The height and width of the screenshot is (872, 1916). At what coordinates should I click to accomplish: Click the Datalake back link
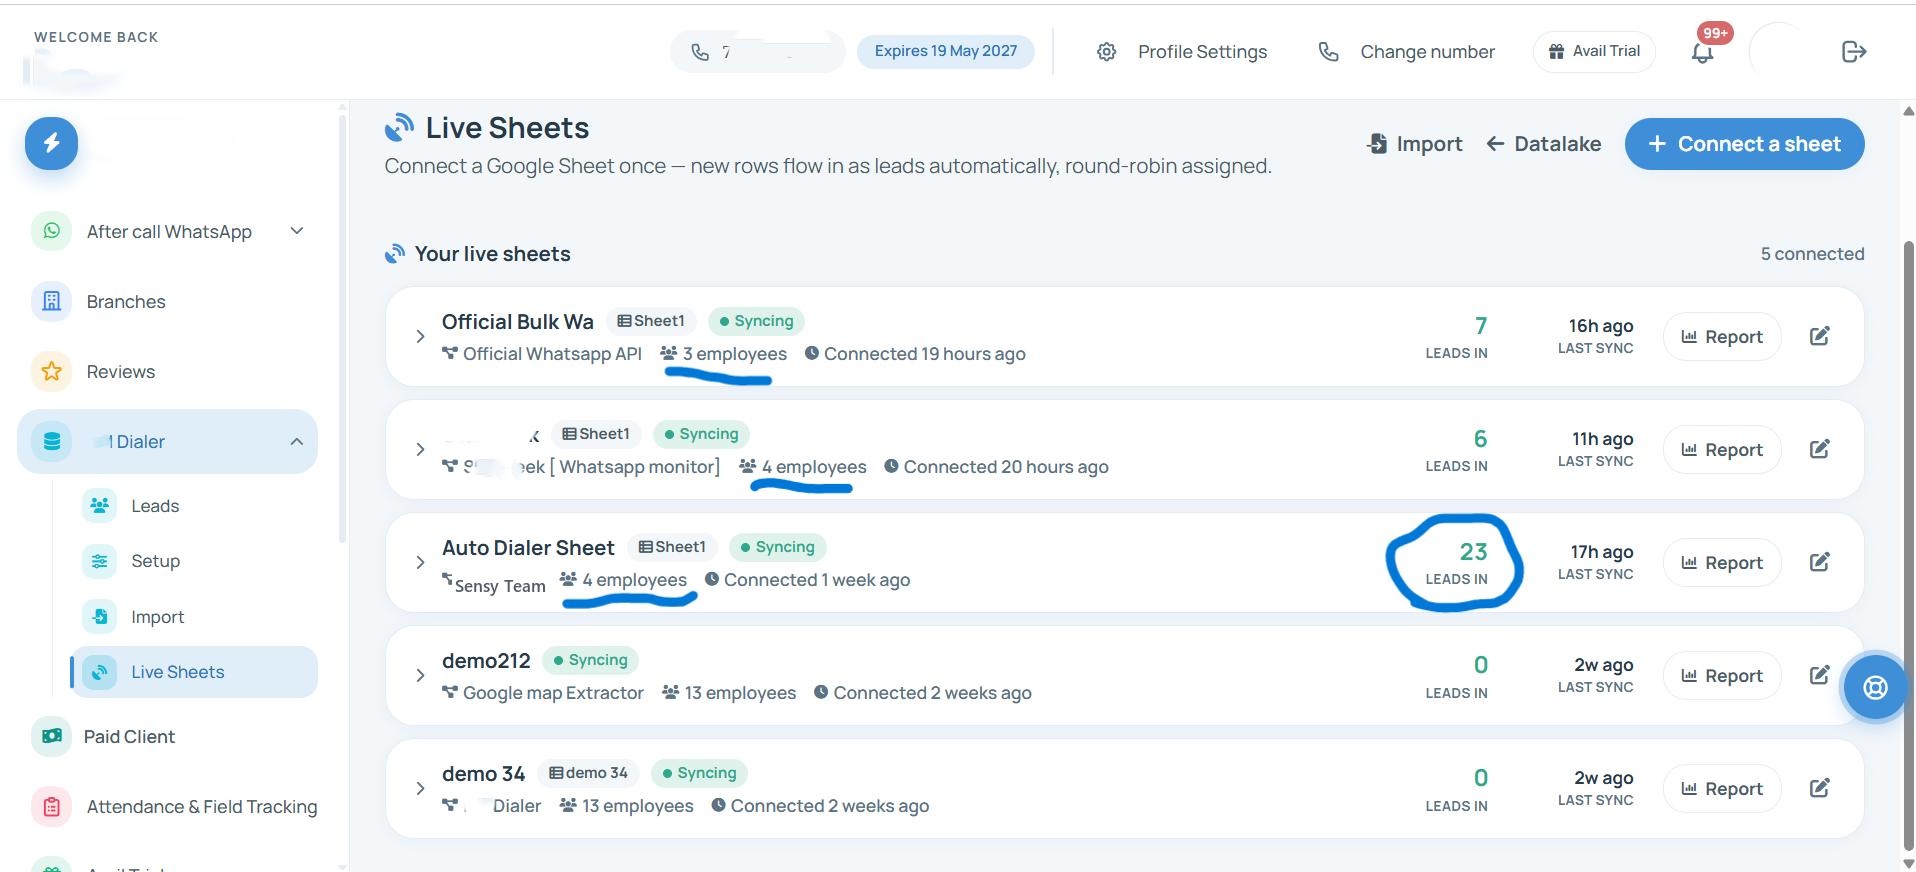(x=1544, y=144)
